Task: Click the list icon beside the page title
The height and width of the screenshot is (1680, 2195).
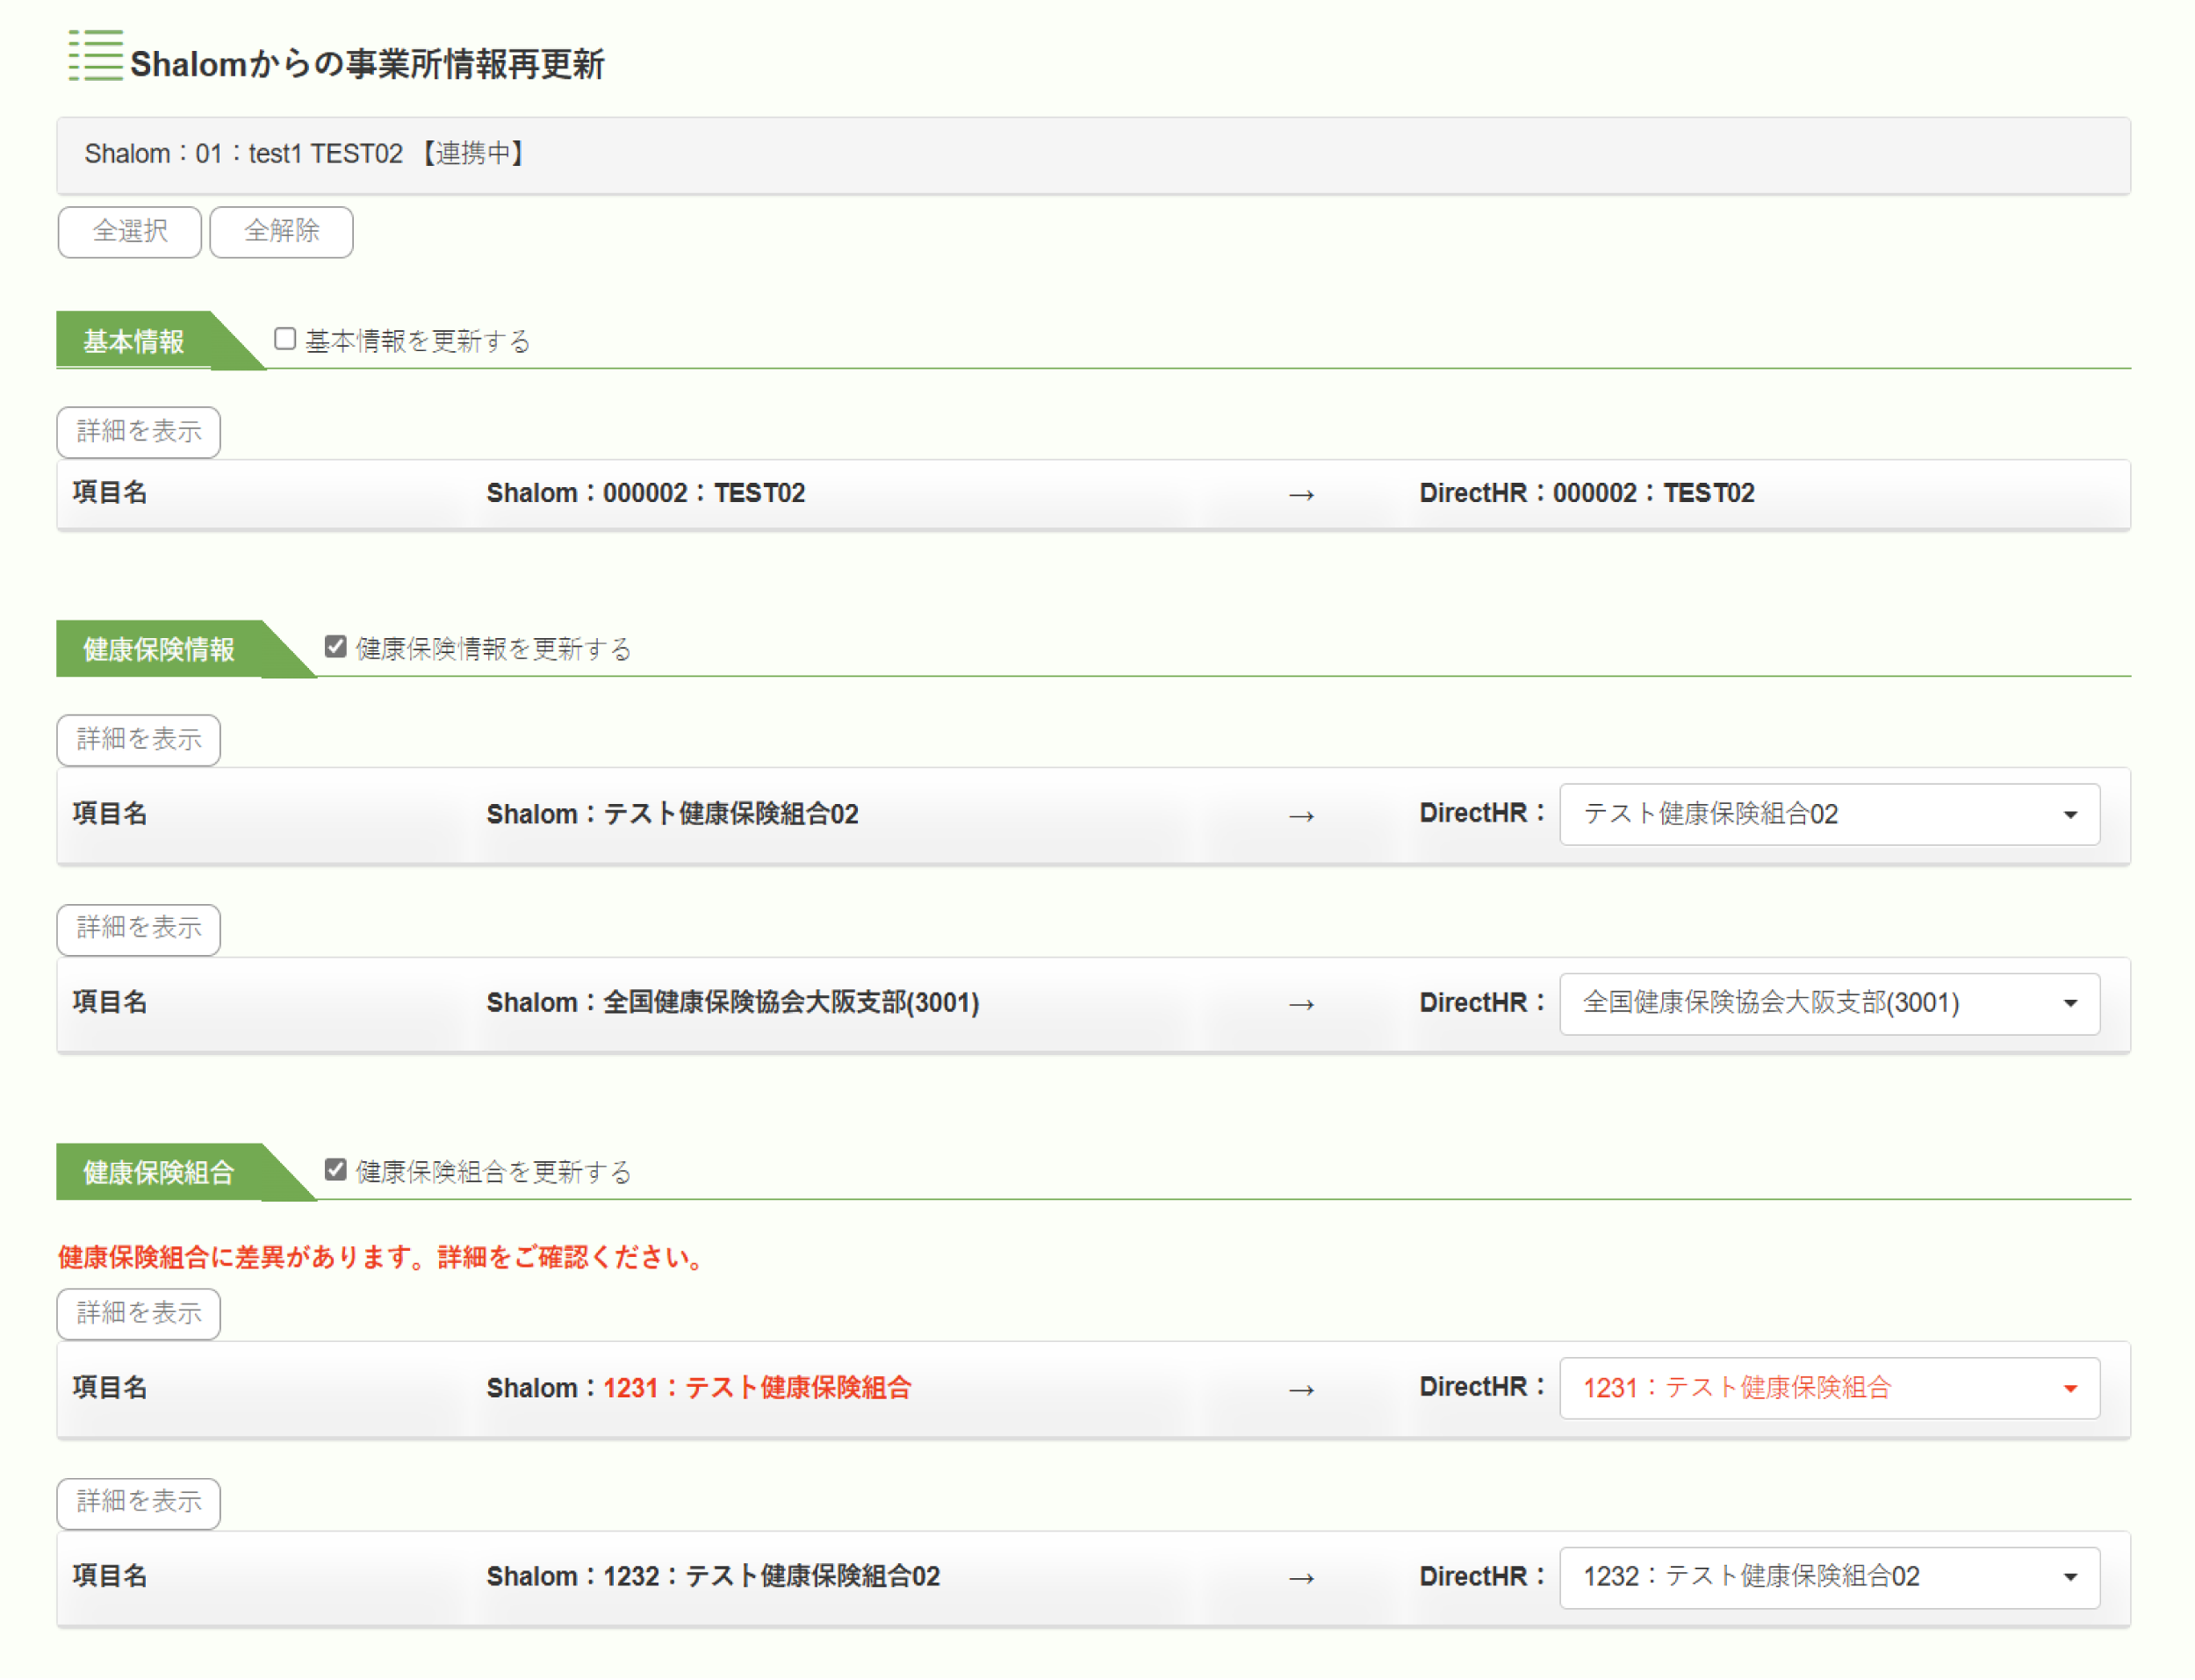Action: point(95,56)
